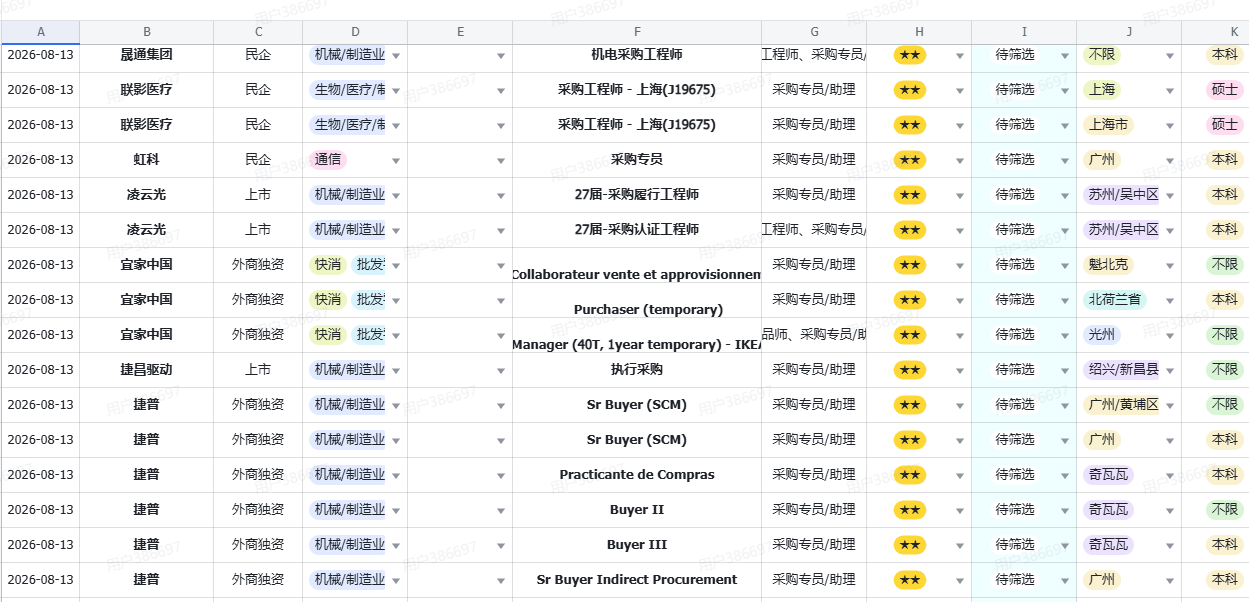
Task: Click the 待筛选 status in 执行采购 row
Action: (1015, 370)
